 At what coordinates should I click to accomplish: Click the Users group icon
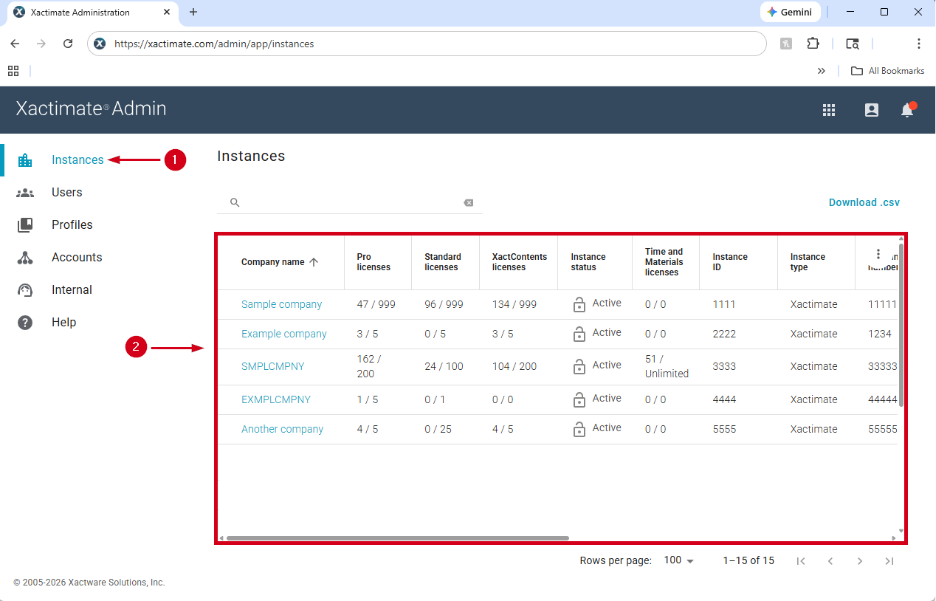[x=25, y=193]
